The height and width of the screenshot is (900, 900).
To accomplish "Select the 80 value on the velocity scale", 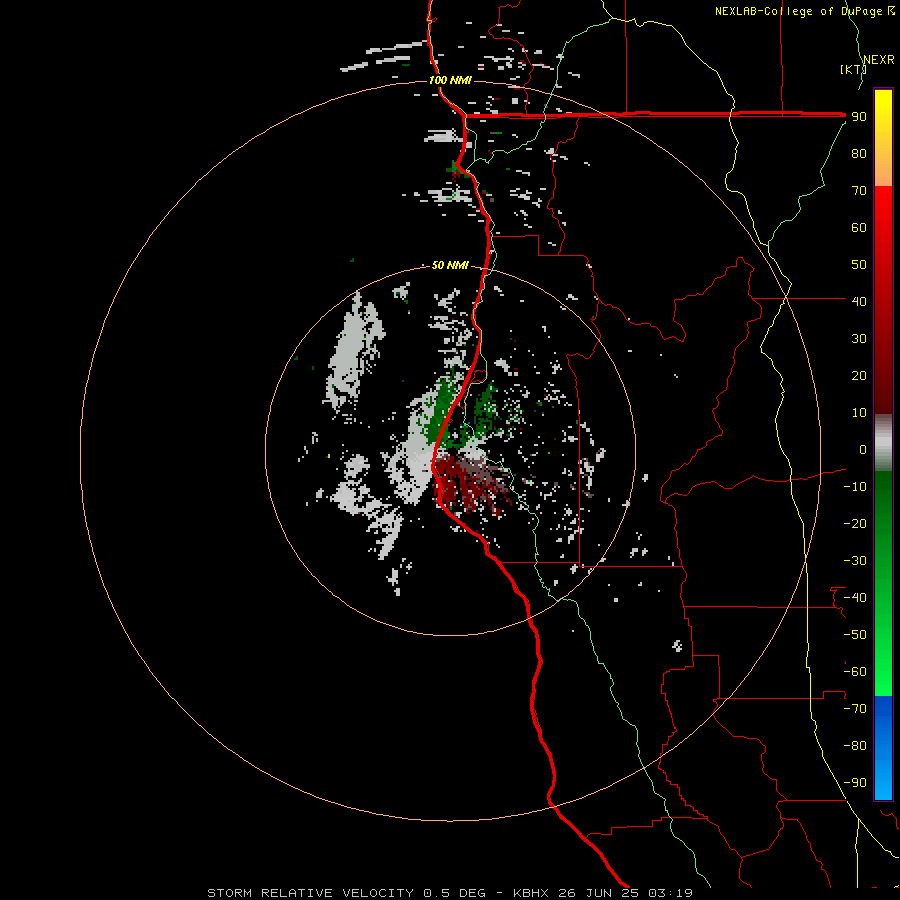I will (859, 154).
